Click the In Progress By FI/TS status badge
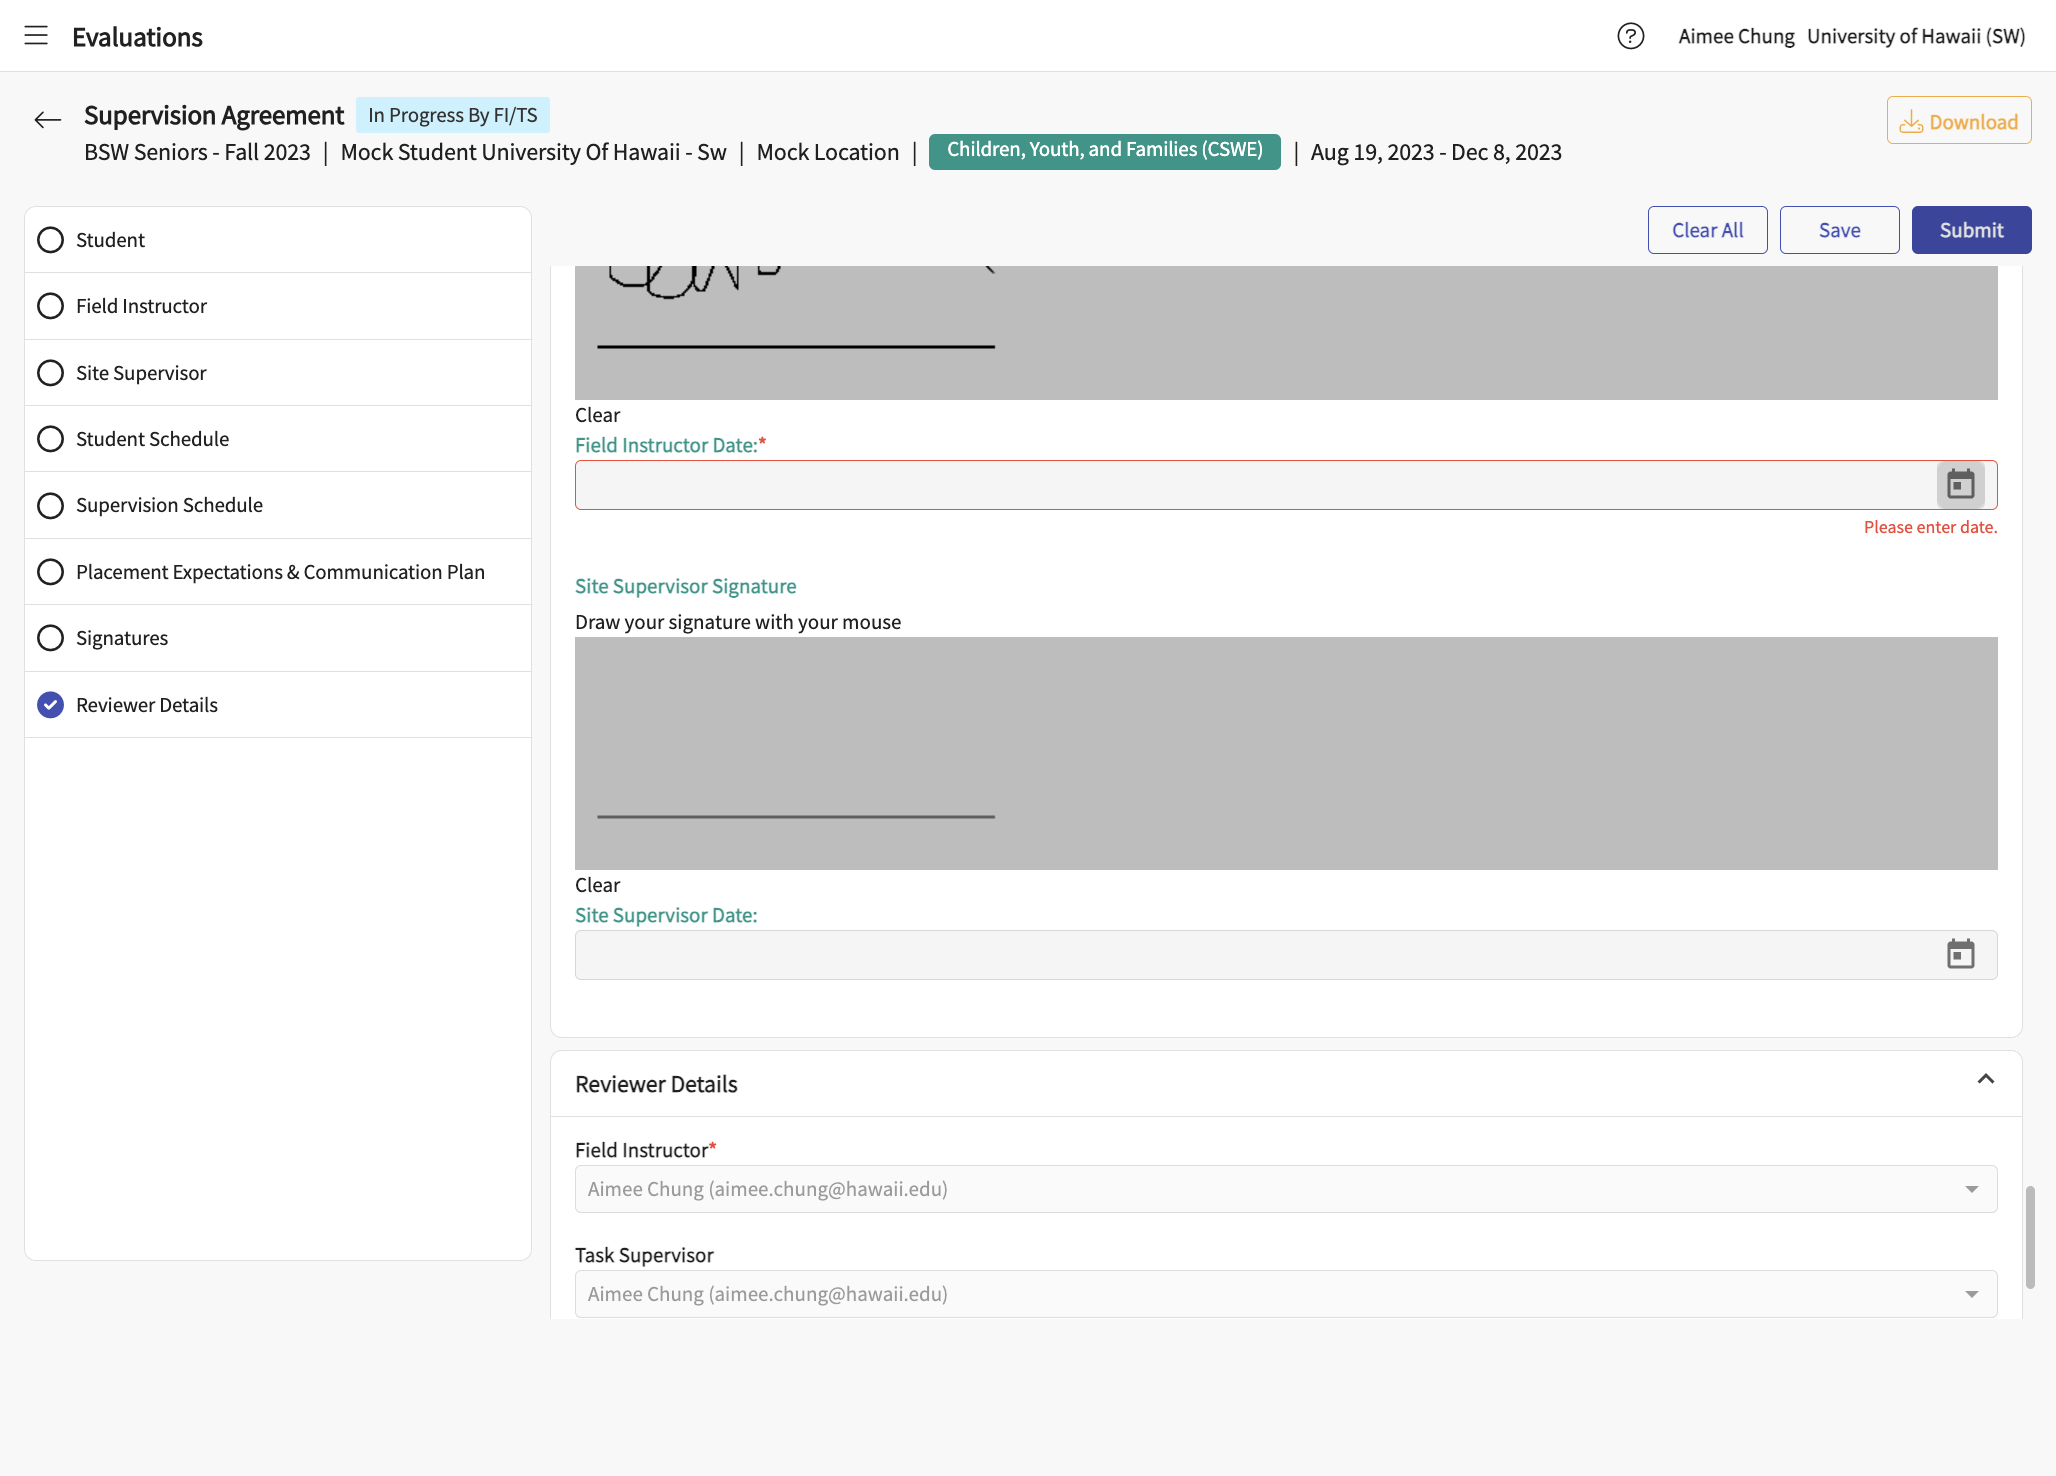Image resolution: width=2056 pixels, height=1476 pixels. click(452, 115)
